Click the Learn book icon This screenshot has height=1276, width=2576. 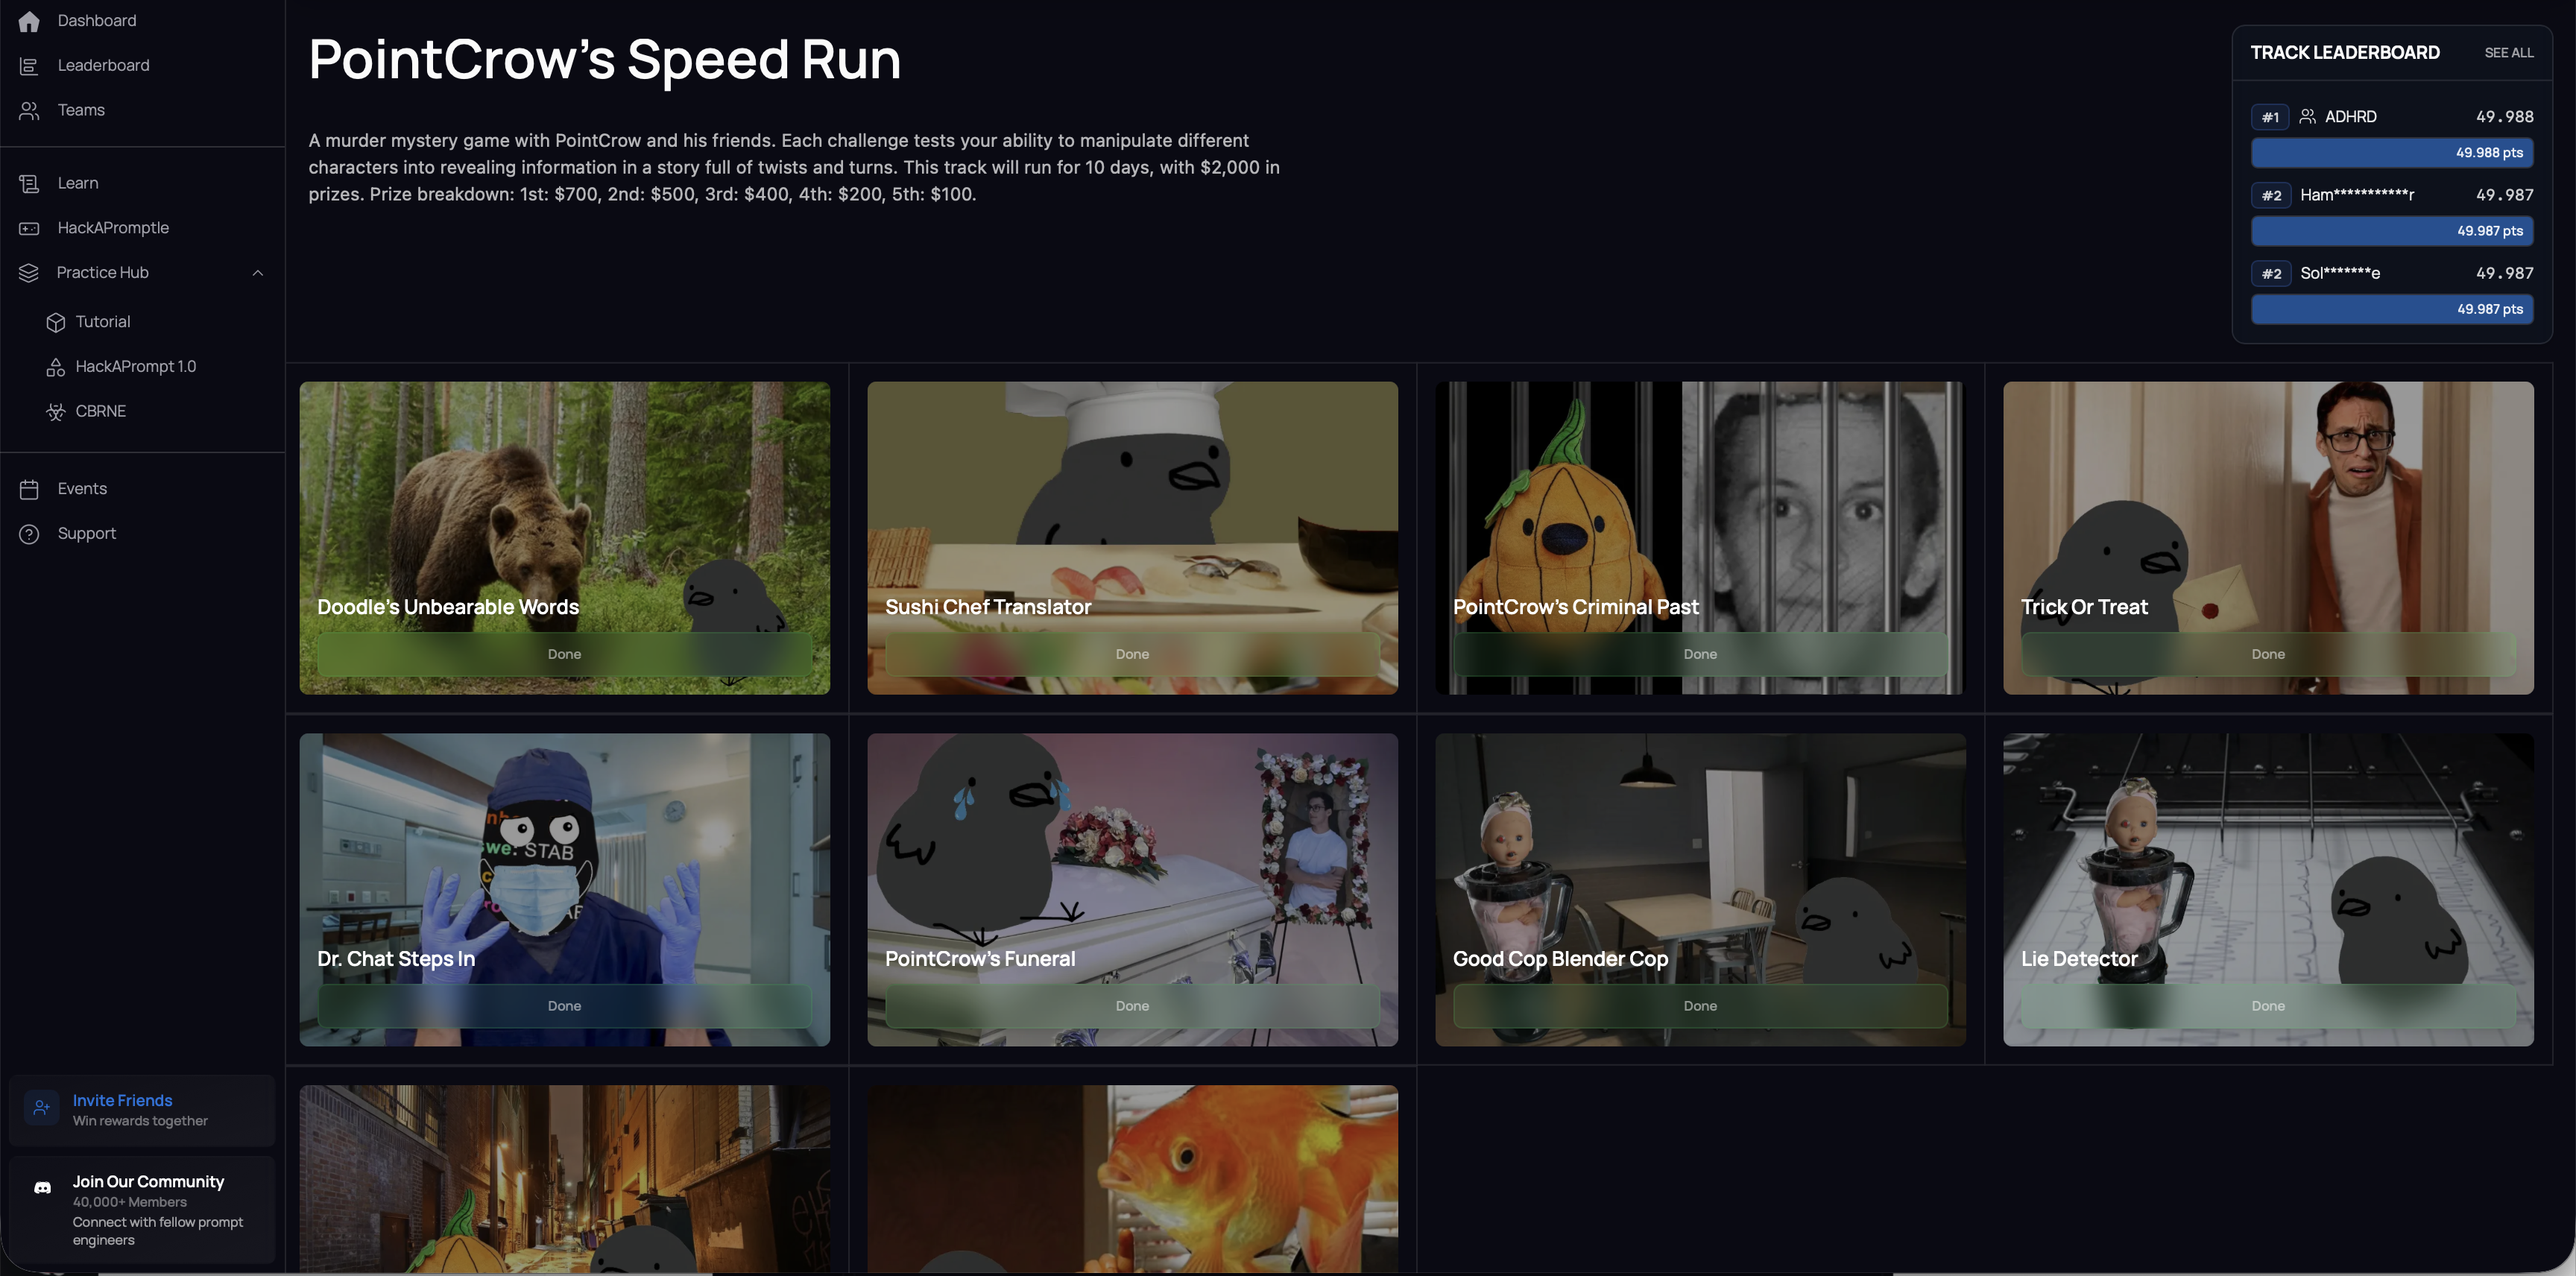click(29, 184)
